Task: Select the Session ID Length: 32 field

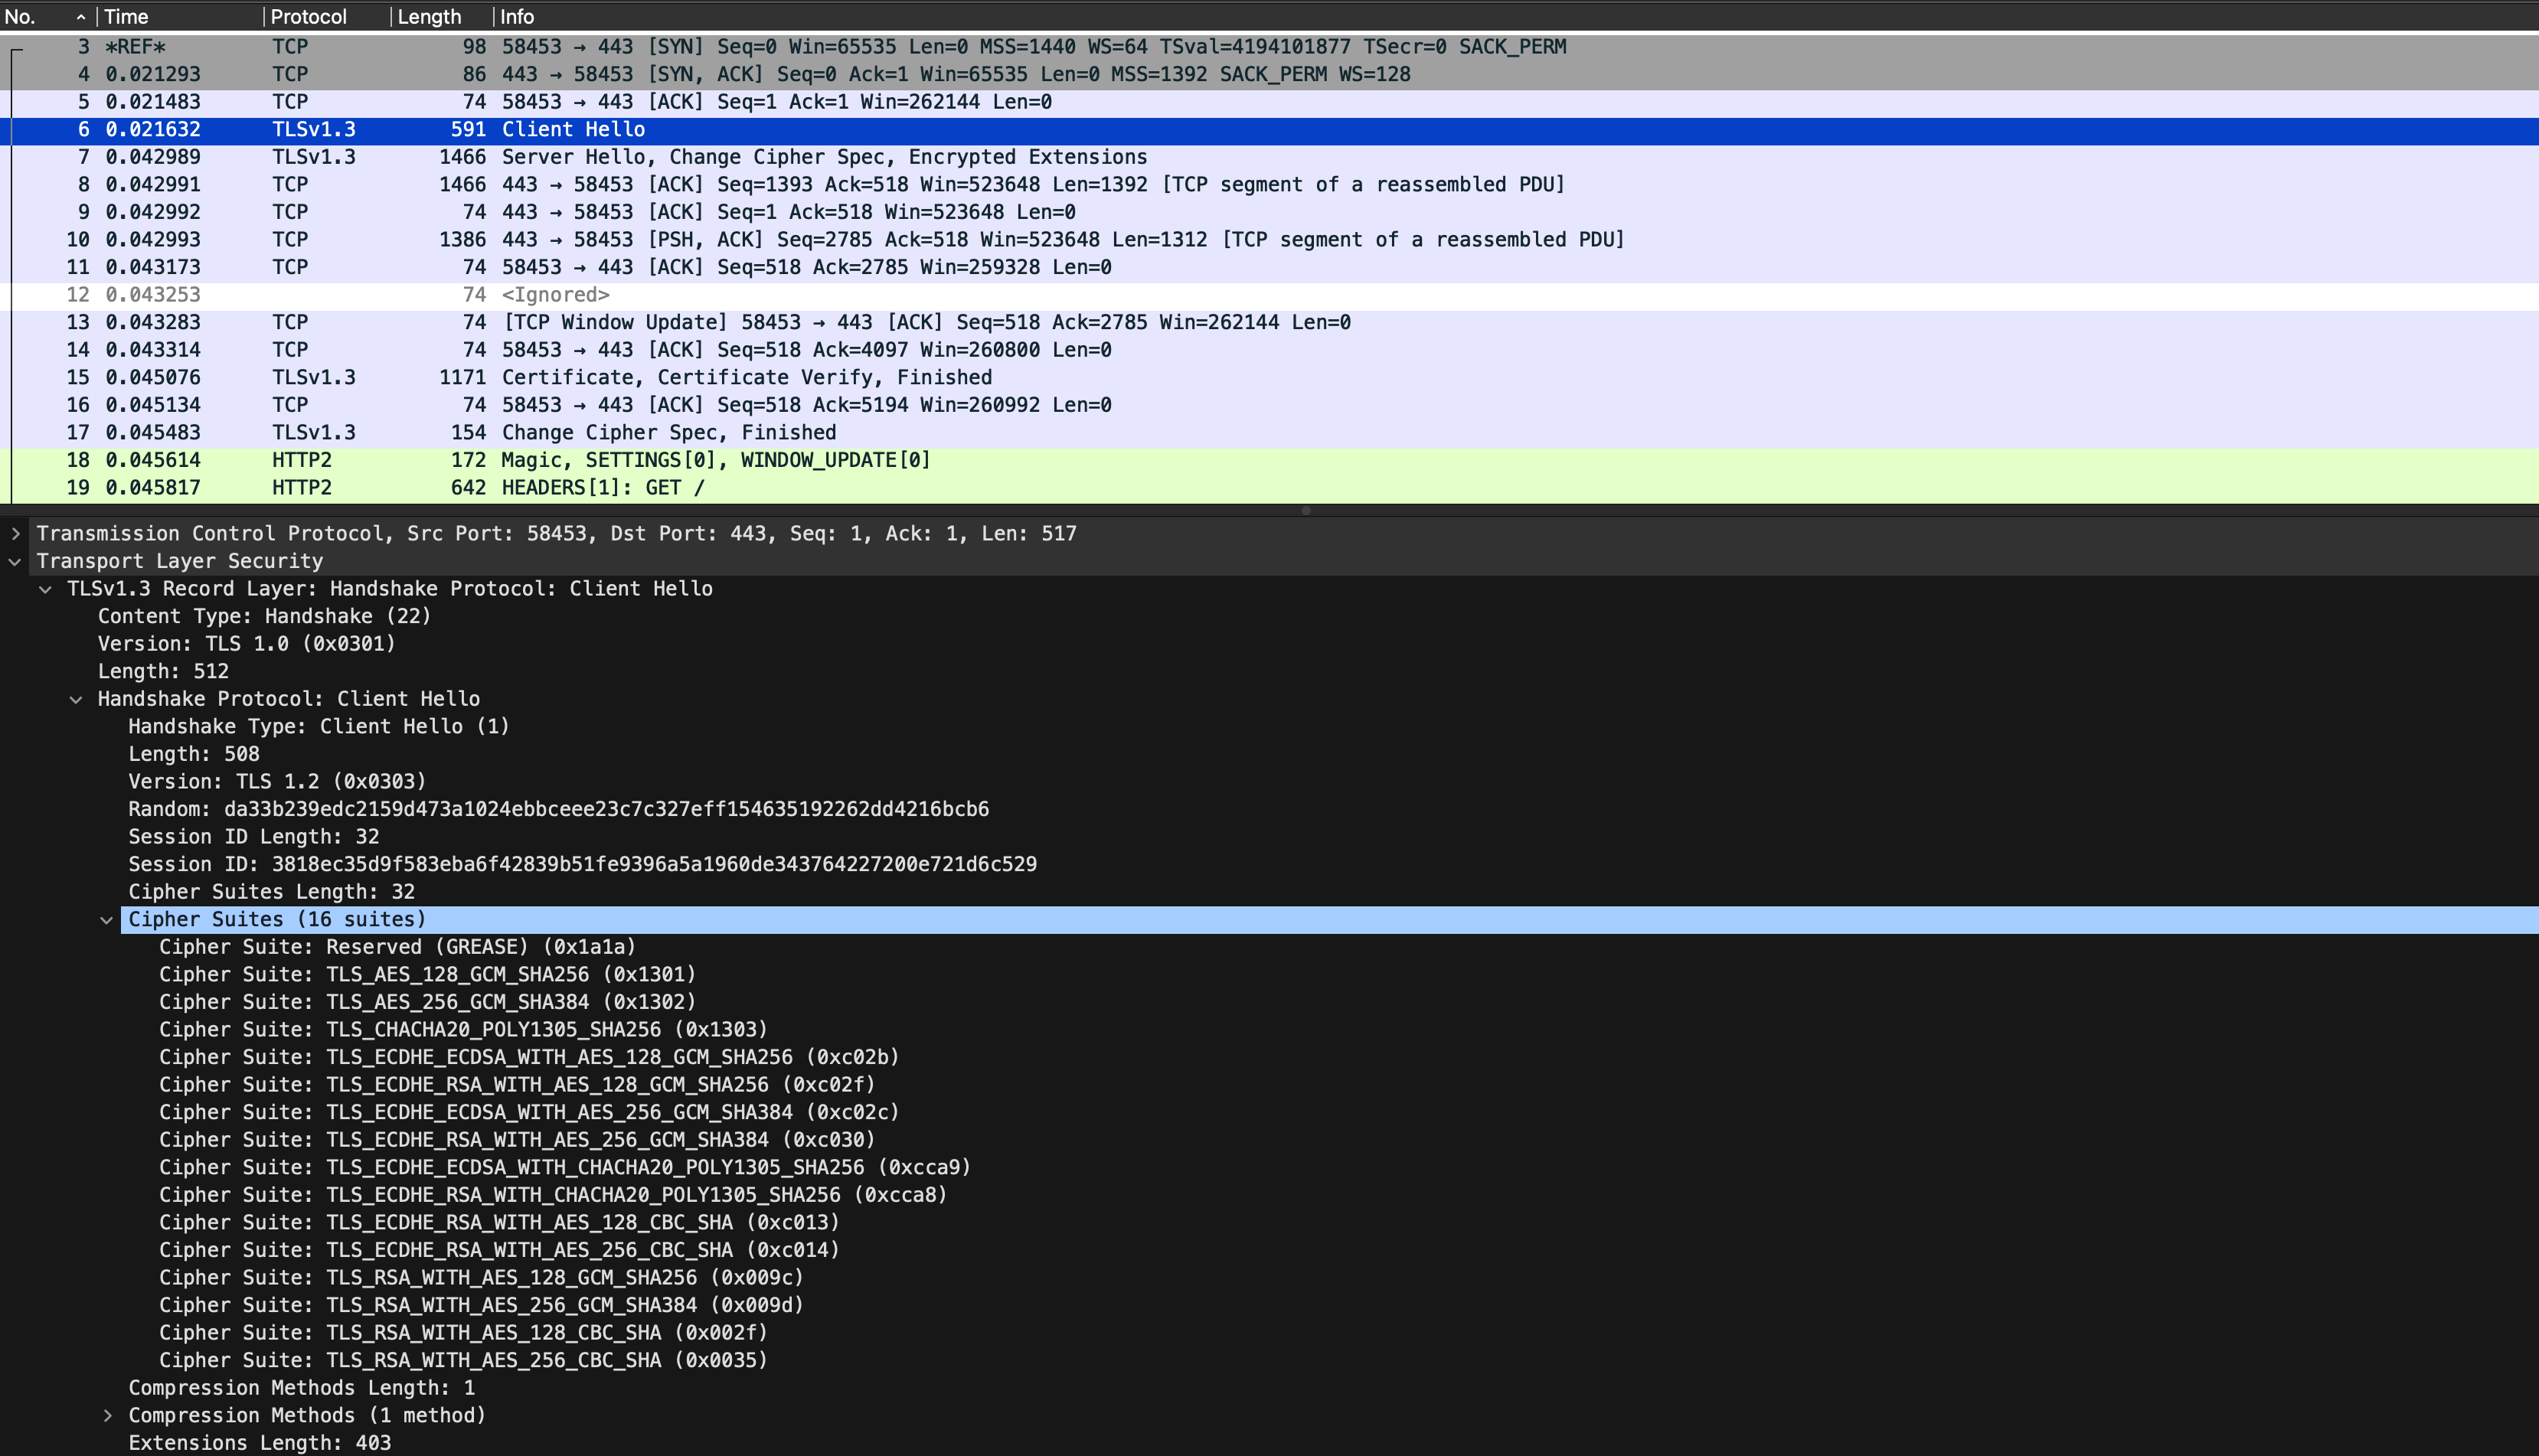Action: (254, 837)
